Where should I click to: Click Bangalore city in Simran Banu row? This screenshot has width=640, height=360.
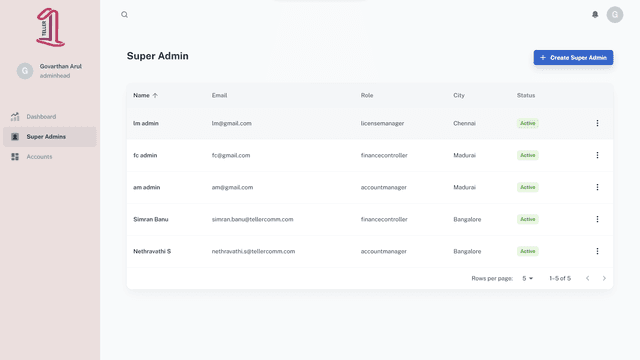467,219
